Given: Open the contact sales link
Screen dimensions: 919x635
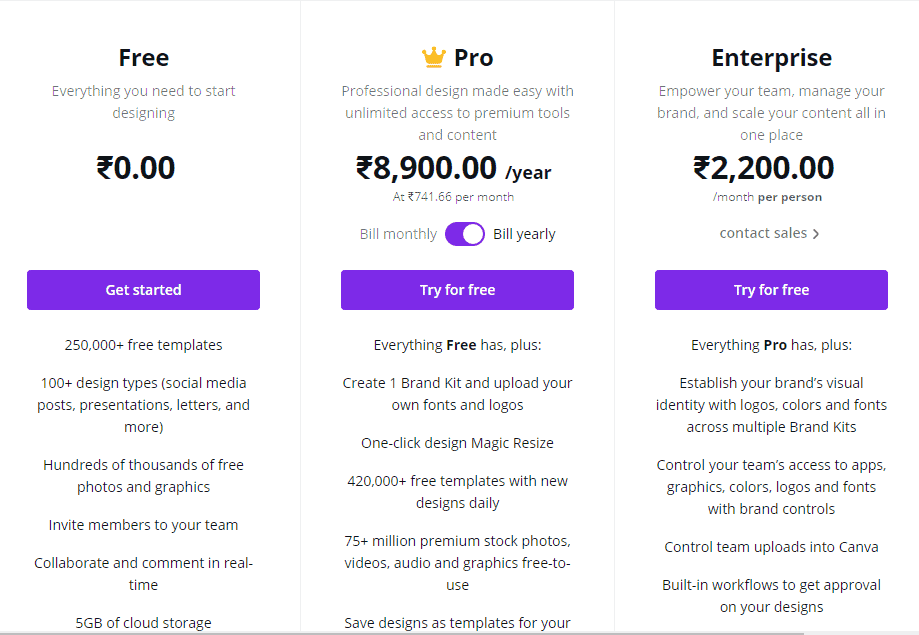Looking at the screenshot, I should (763, 233).
